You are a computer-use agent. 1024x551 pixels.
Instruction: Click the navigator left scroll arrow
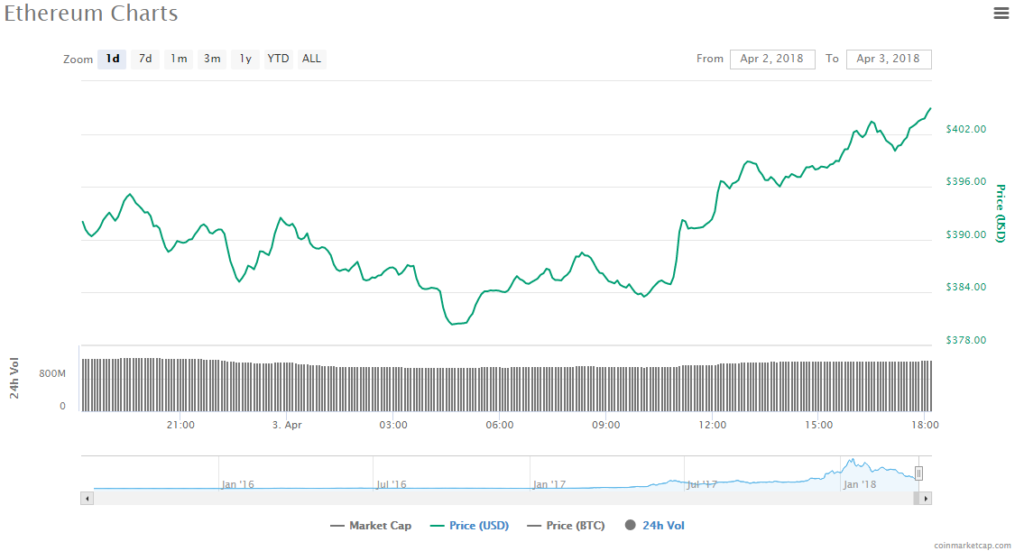87,497
